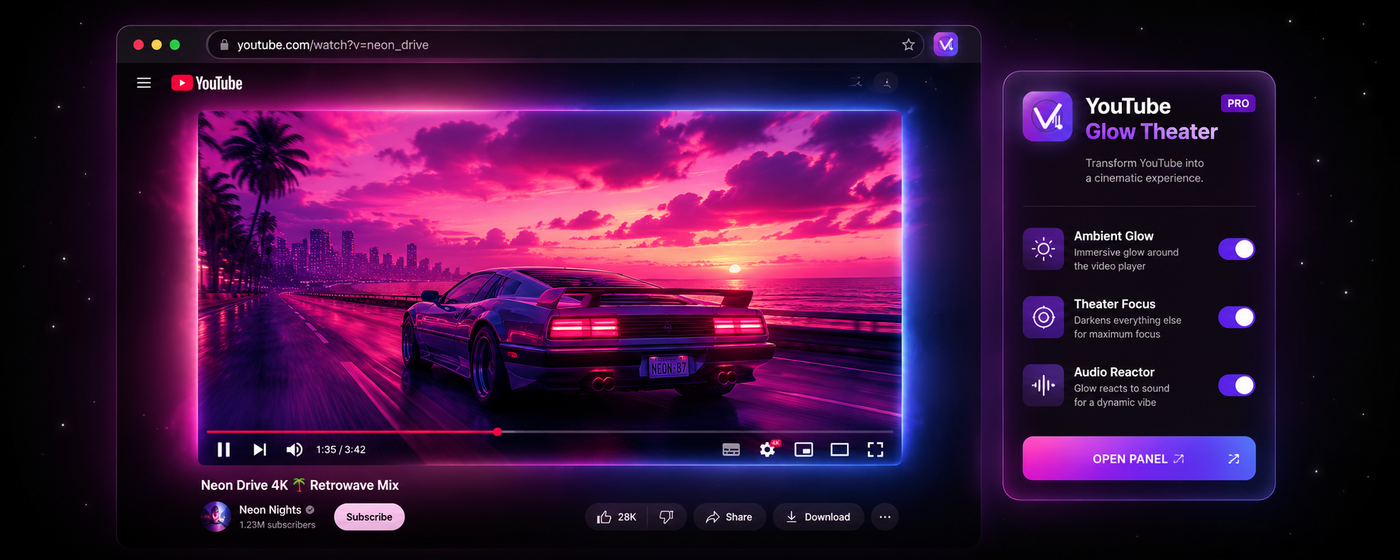Toggle Theater Focus switch
The width and height of the screenshot is (1400, 560).
(x=1237, y=317)
